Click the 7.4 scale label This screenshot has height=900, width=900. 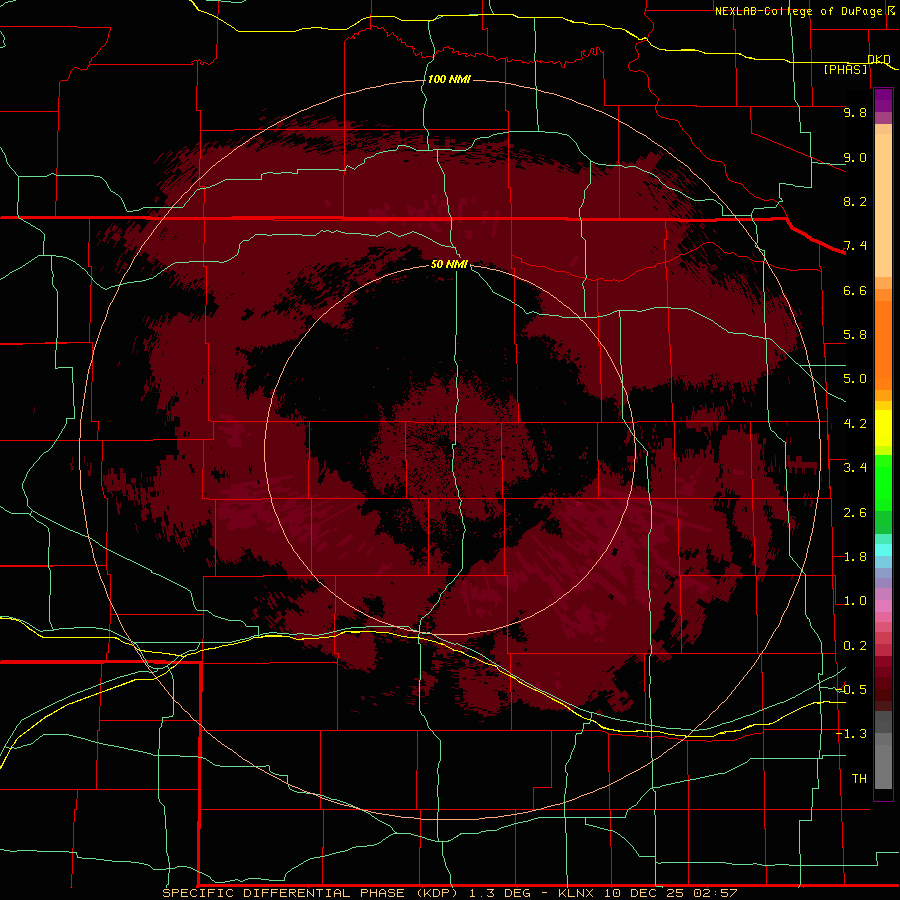coord(855,246)
